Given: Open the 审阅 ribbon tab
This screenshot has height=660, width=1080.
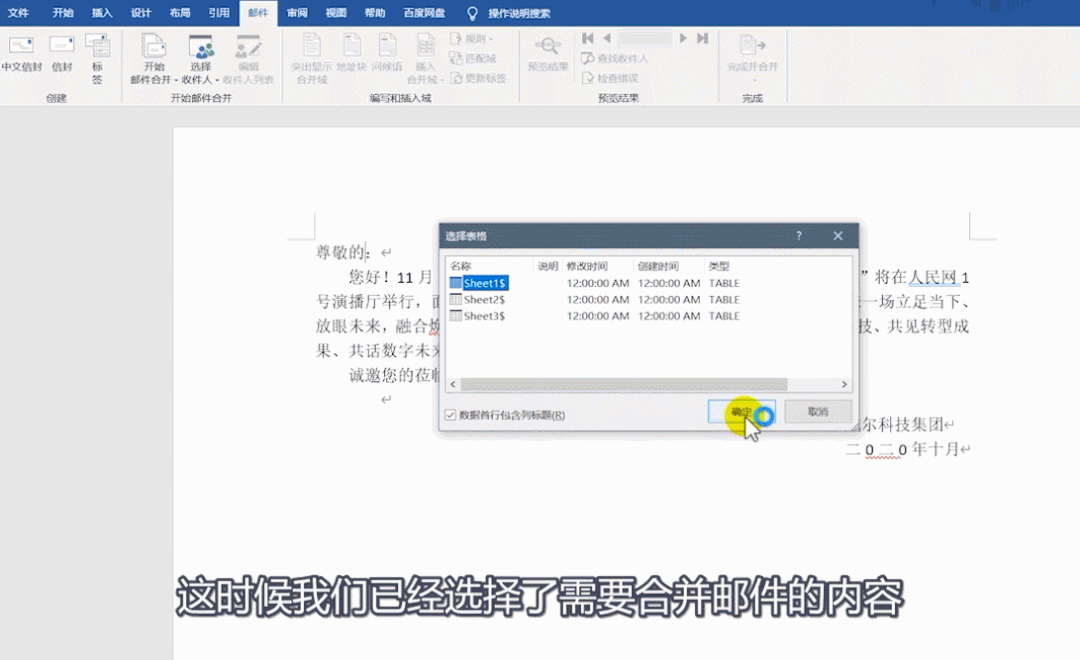Looking at the screenshot, I should click(297, 13).
